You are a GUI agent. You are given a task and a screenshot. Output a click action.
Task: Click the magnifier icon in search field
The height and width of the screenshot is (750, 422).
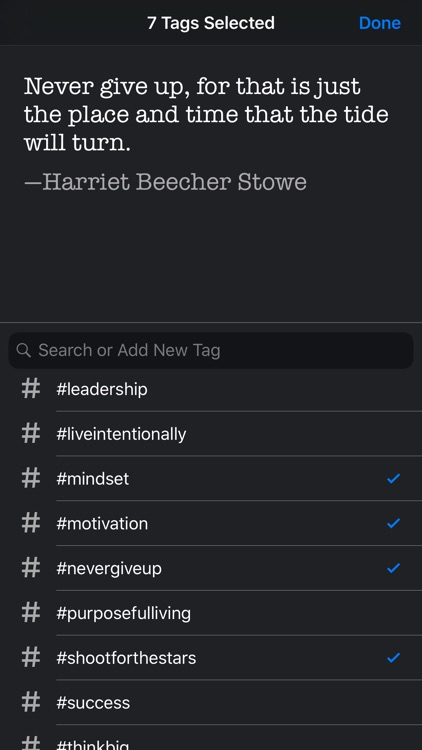tap(23, 350)
